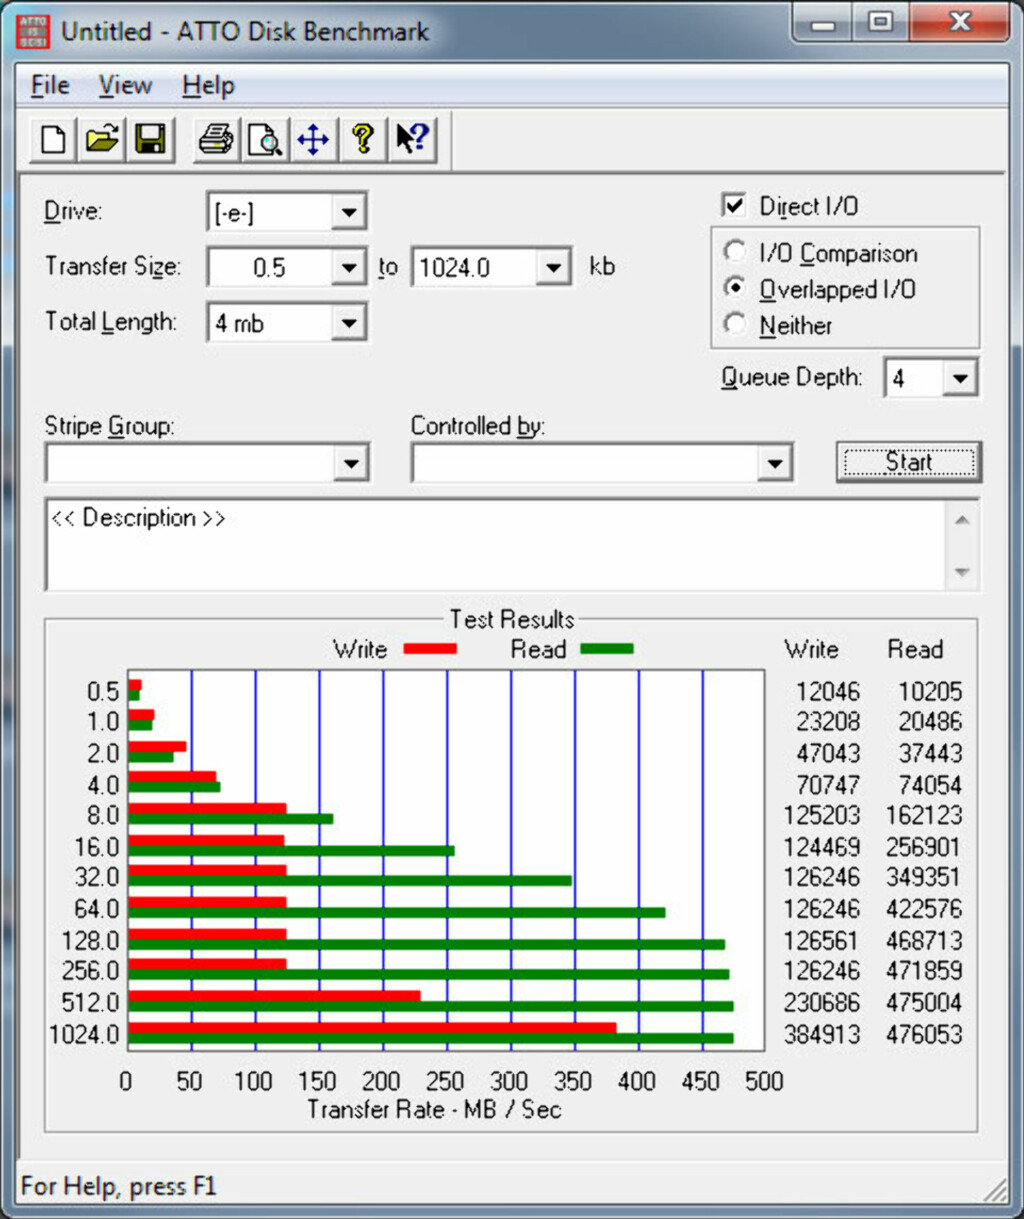Click the yellow question mark About icon
The image size is (1024, 1219).
point(362,139)
